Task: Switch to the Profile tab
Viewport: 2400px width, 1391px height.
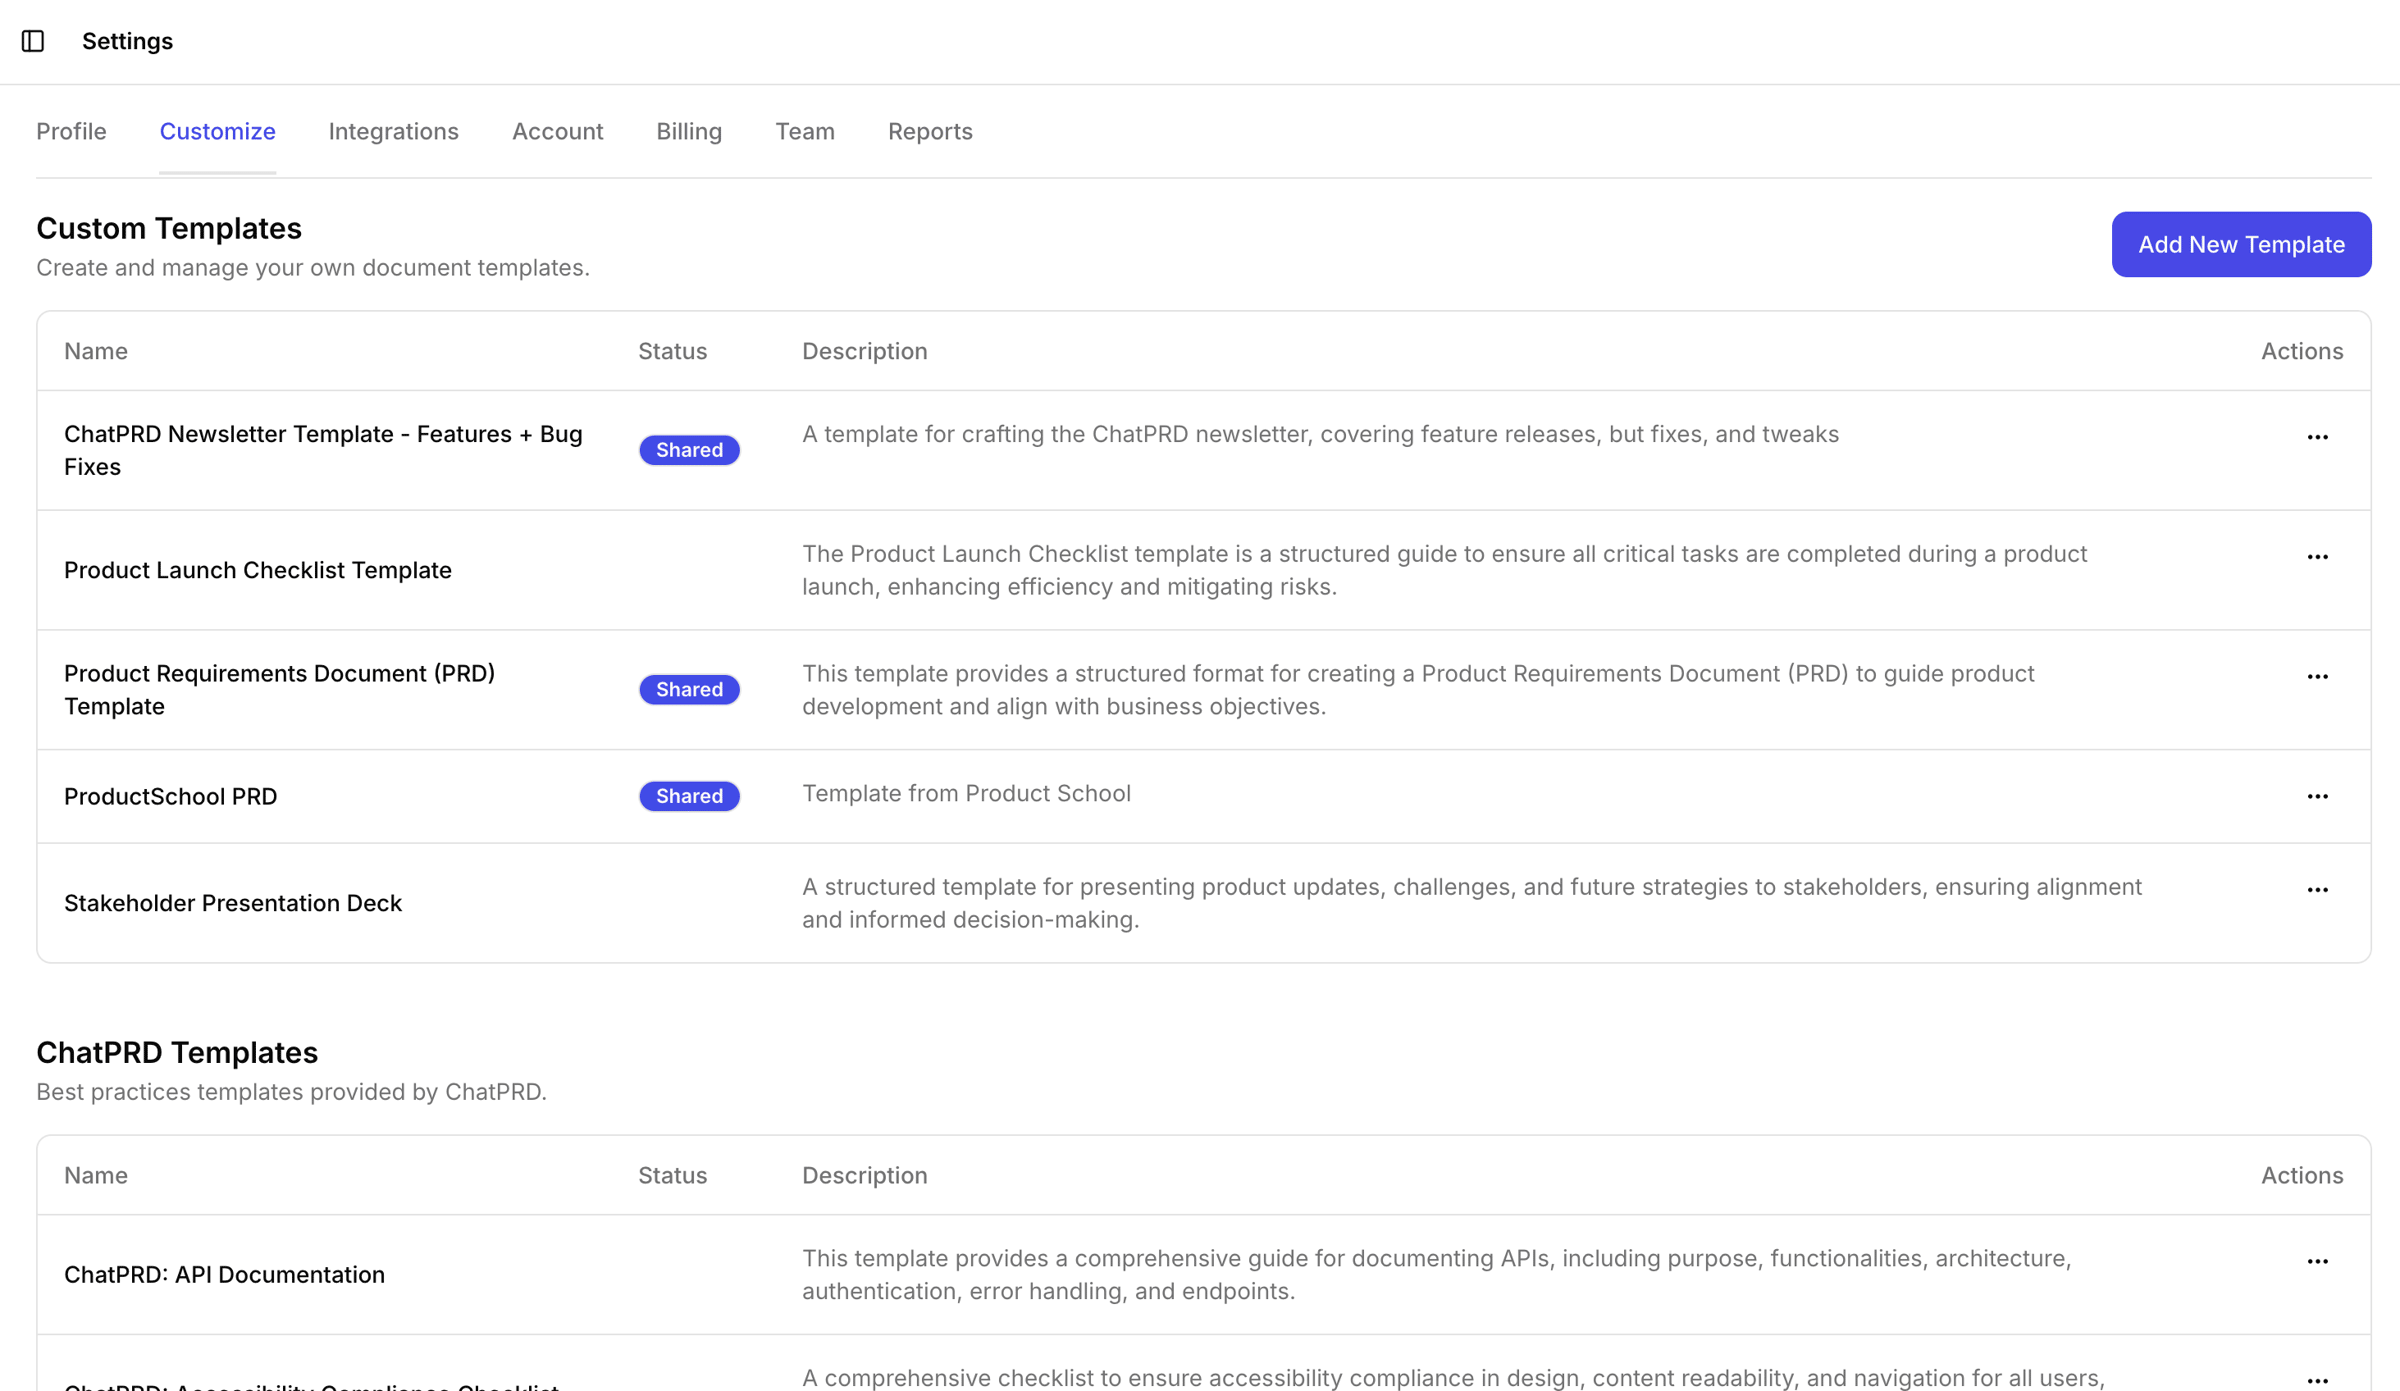Action: pyautogui.click(x=71, y=131)
